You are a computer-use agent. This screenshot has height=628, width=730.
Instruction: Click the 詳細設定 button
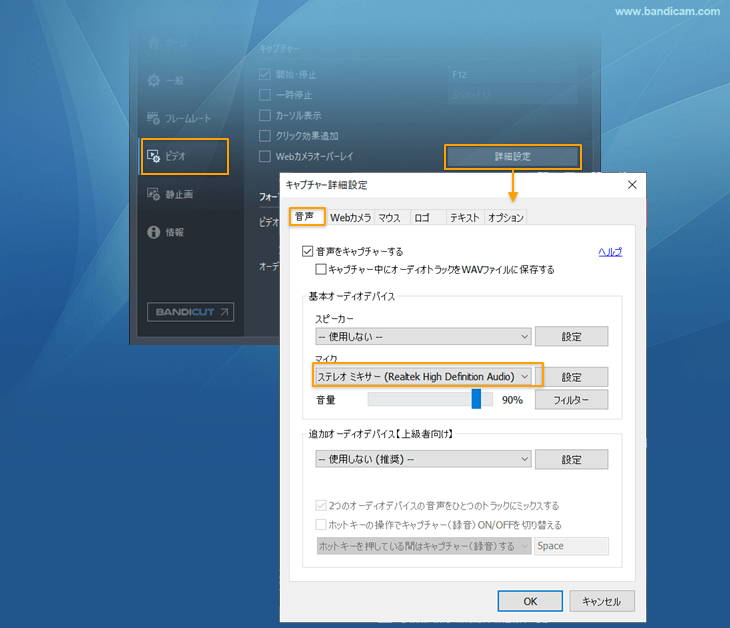click(x=513, y=156)
